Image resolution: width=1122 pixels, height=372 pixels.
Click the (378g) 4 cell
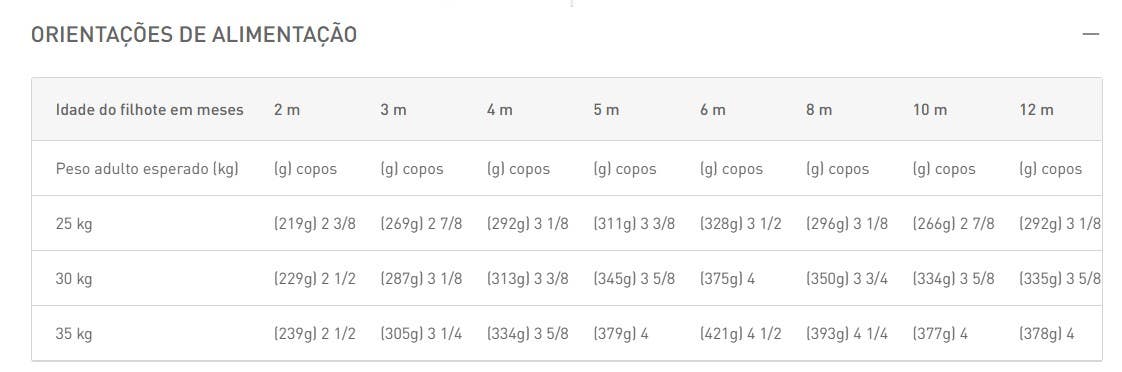coord(1046,335)
